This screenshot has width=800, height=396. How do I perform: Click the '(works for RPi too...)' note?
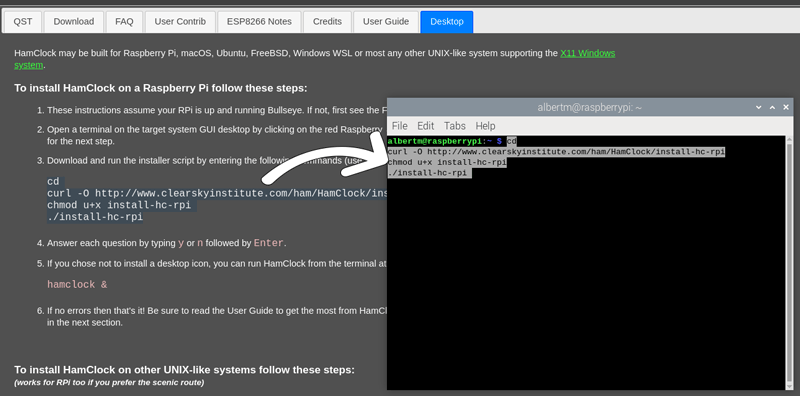109,382
